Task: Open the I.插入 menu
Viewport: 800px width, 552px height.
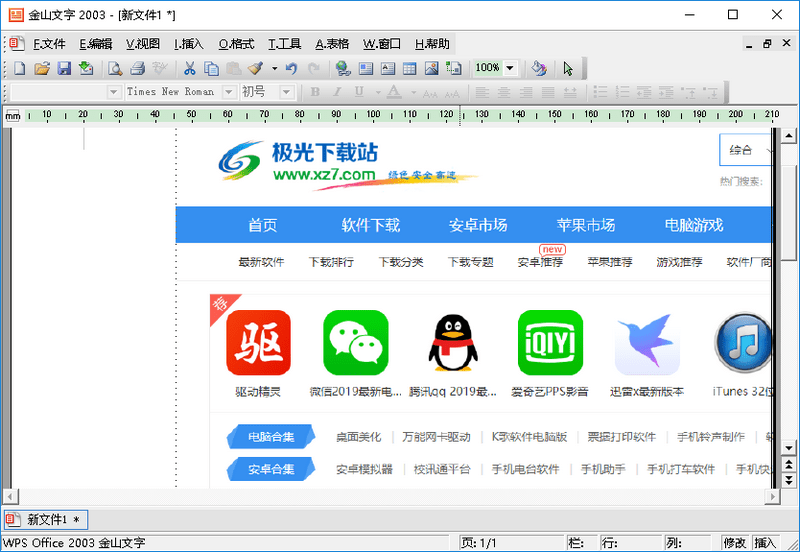Action: coord(189,44)
